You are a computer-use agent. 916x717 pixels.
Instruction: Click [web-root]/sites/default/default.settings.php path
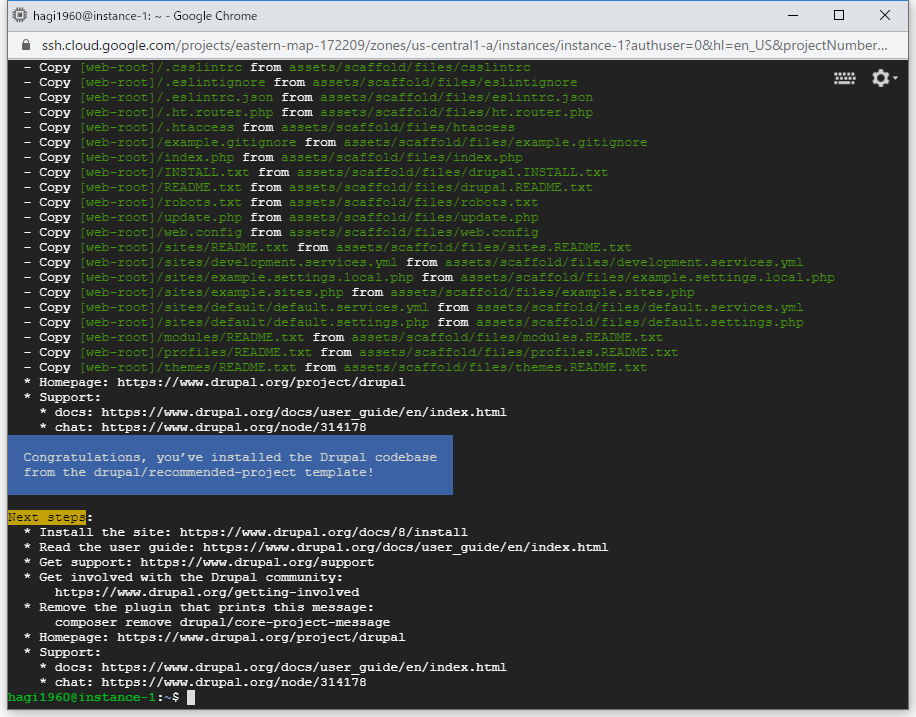pos(254,322)
